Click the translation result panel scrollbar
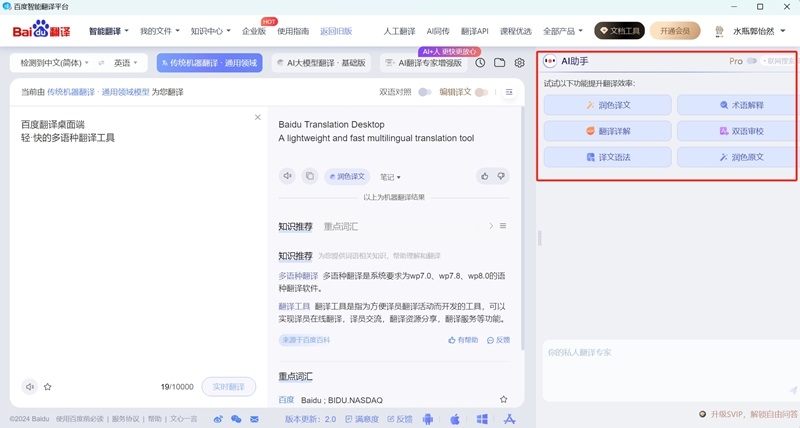This screenshot has width=800, height=428. pyautogui.click(x=522, y=229)
